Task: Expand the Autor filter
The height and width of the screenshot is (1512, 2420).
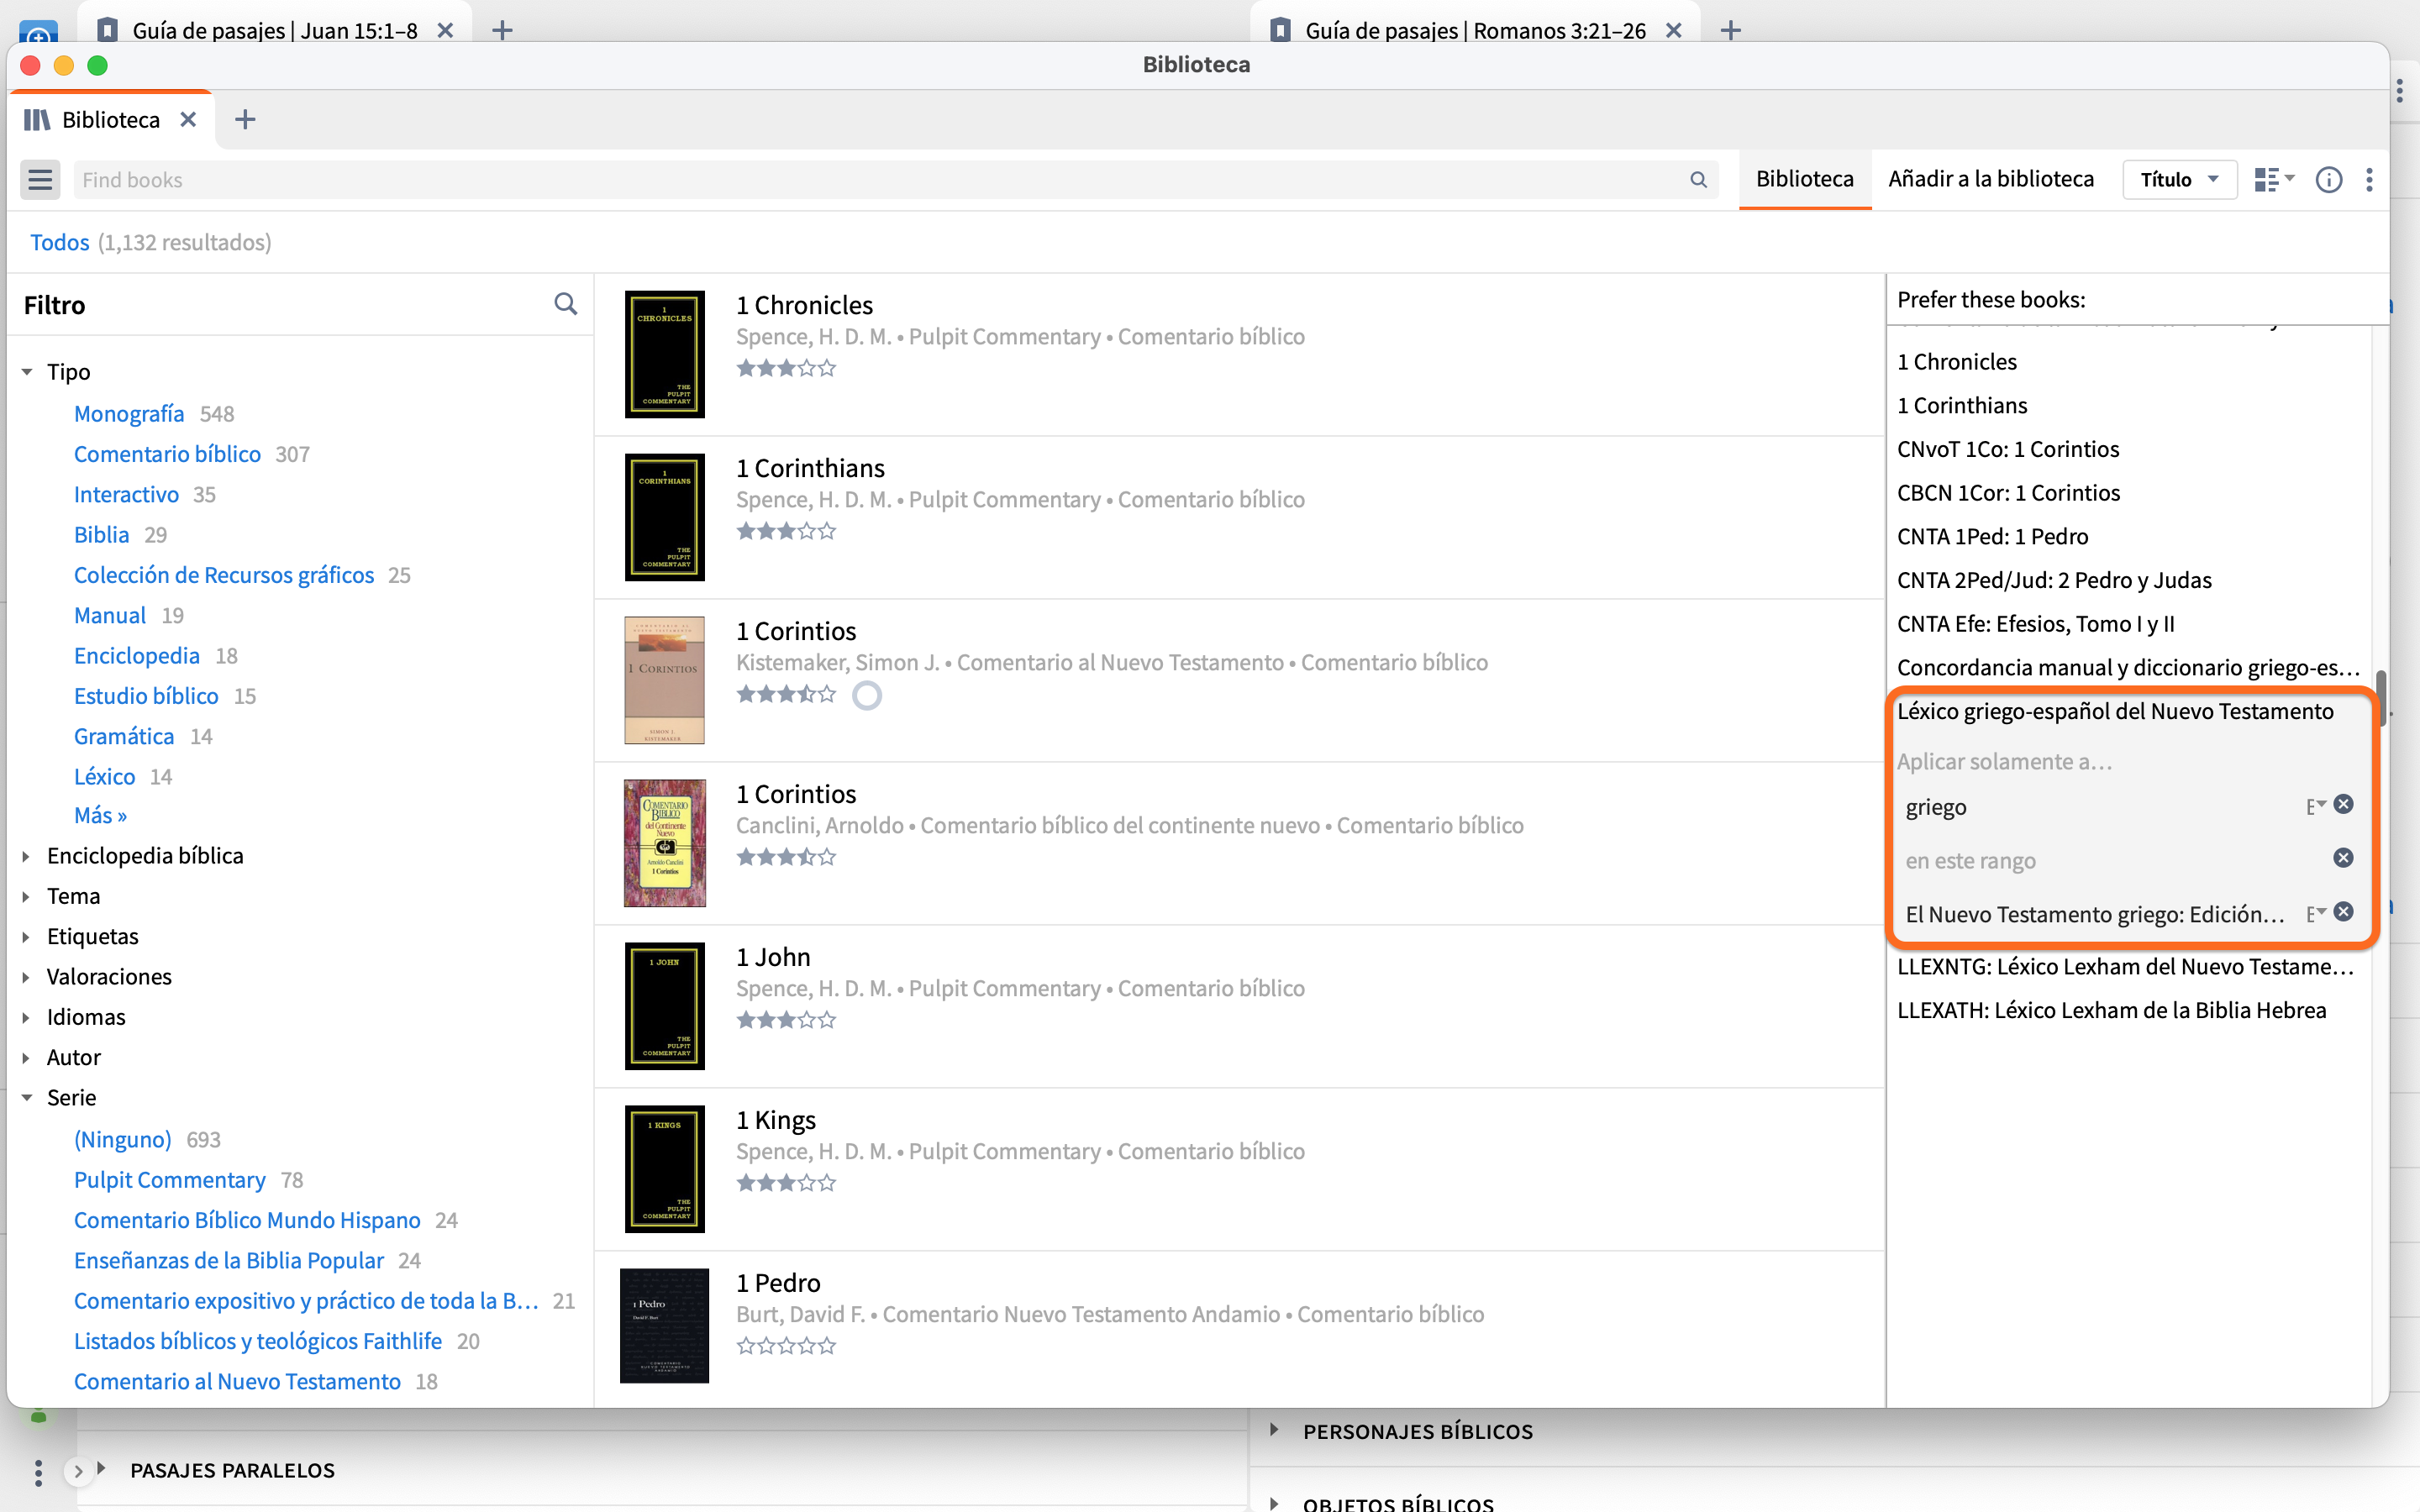Action: pos(27,1057)
